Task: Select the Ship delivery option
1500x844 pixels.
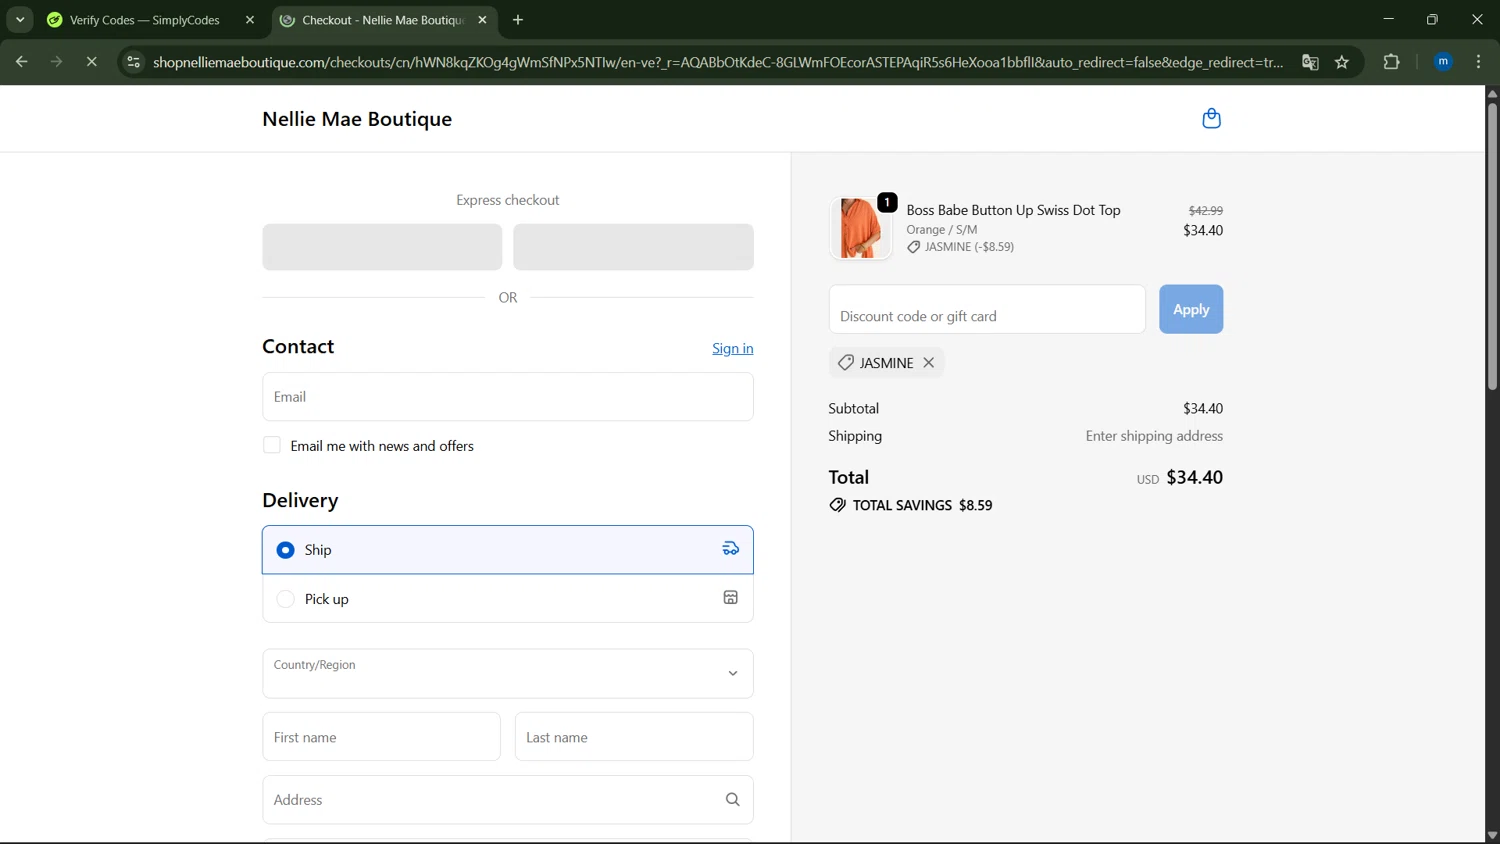Action: [508, 550]
